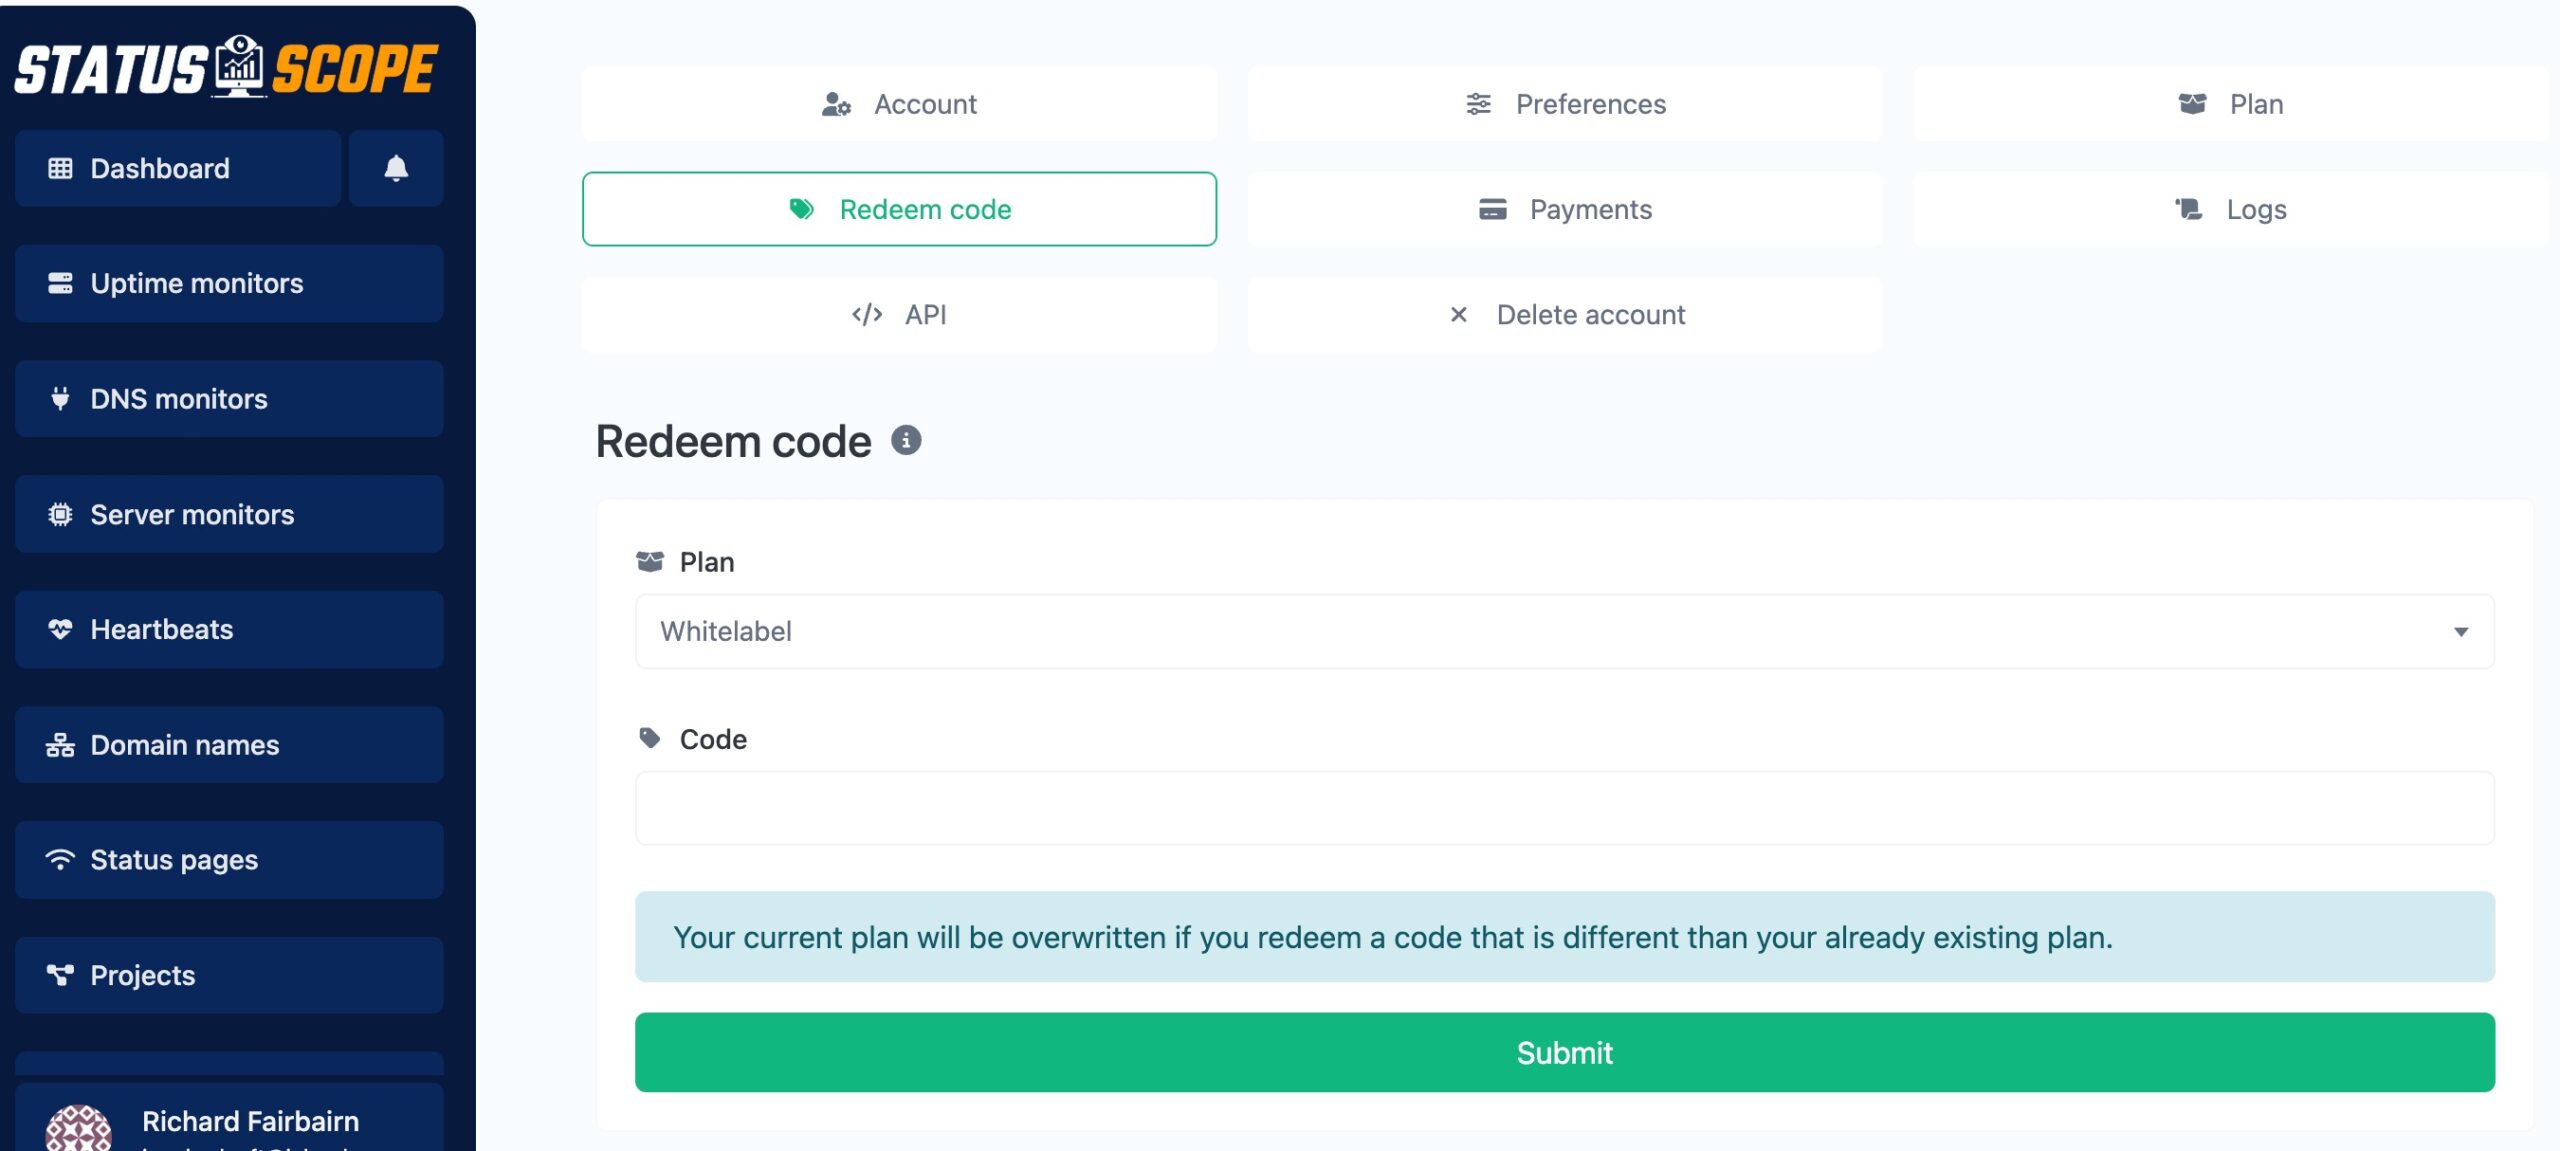The image size is (2560, 1151).
Task: Open Uptime monitors from the sidebar
Action: [x=229, y=283]
